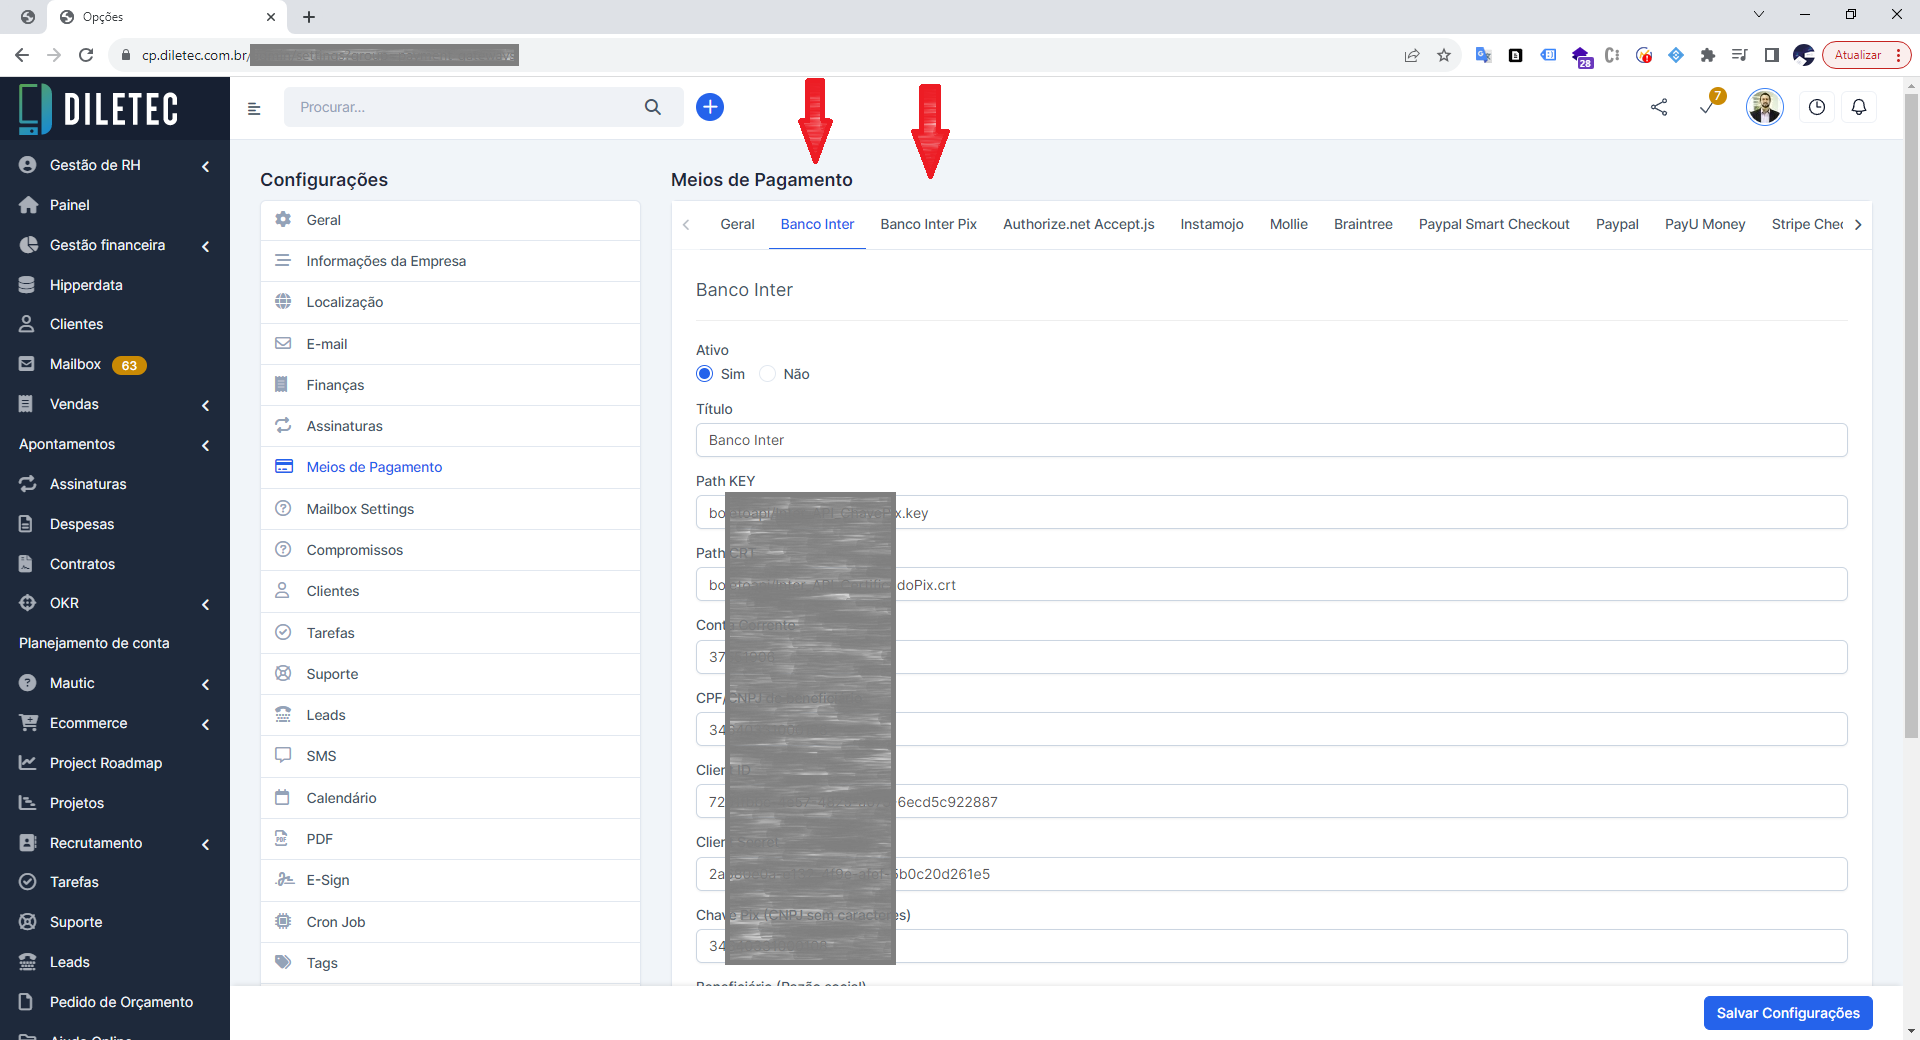Open the notifications bell icon
1920x1040 pixels.
click(x=1859, y=107)
